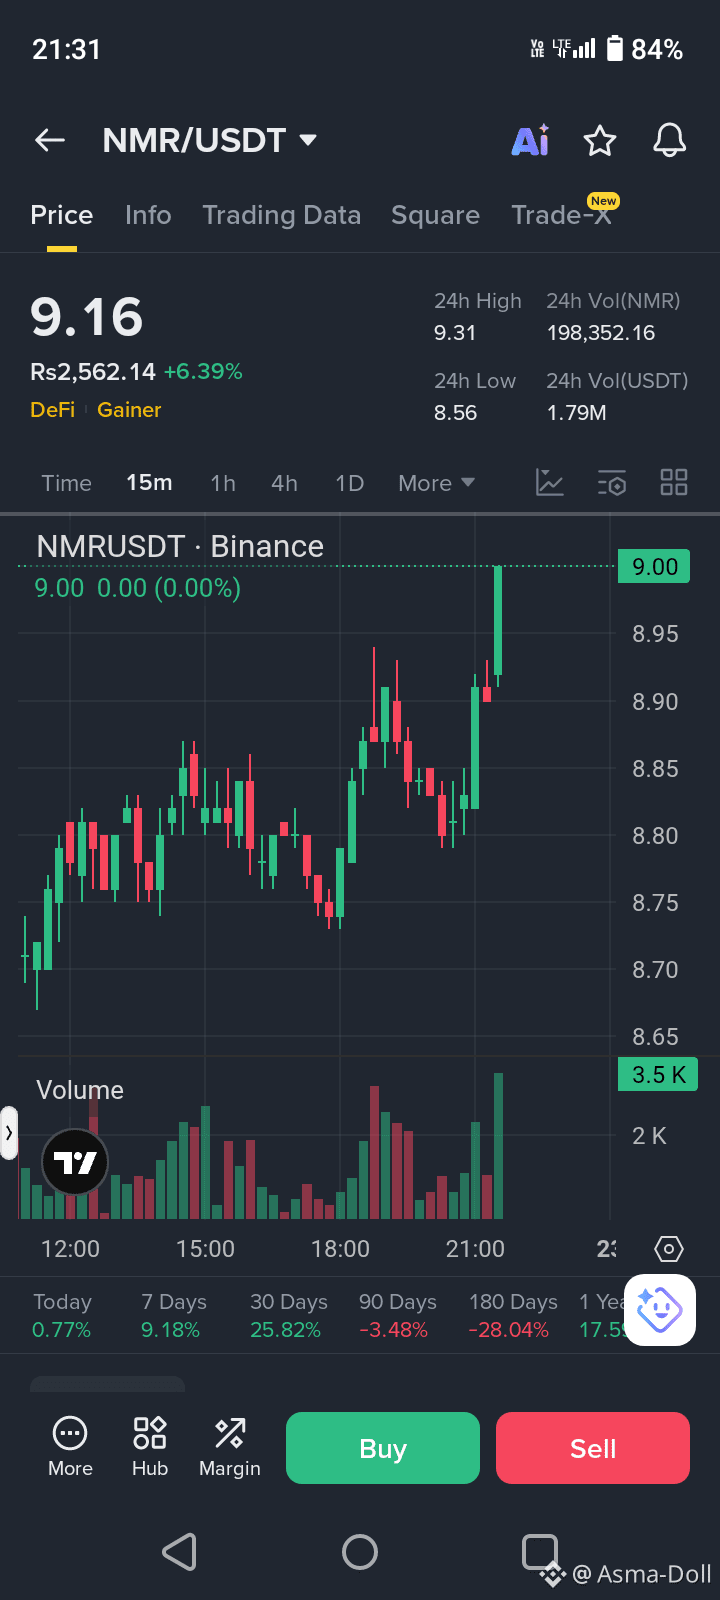Tap Android recent apps button
This screenshot has width=720, height=1600.
(x=540, y=1552)
